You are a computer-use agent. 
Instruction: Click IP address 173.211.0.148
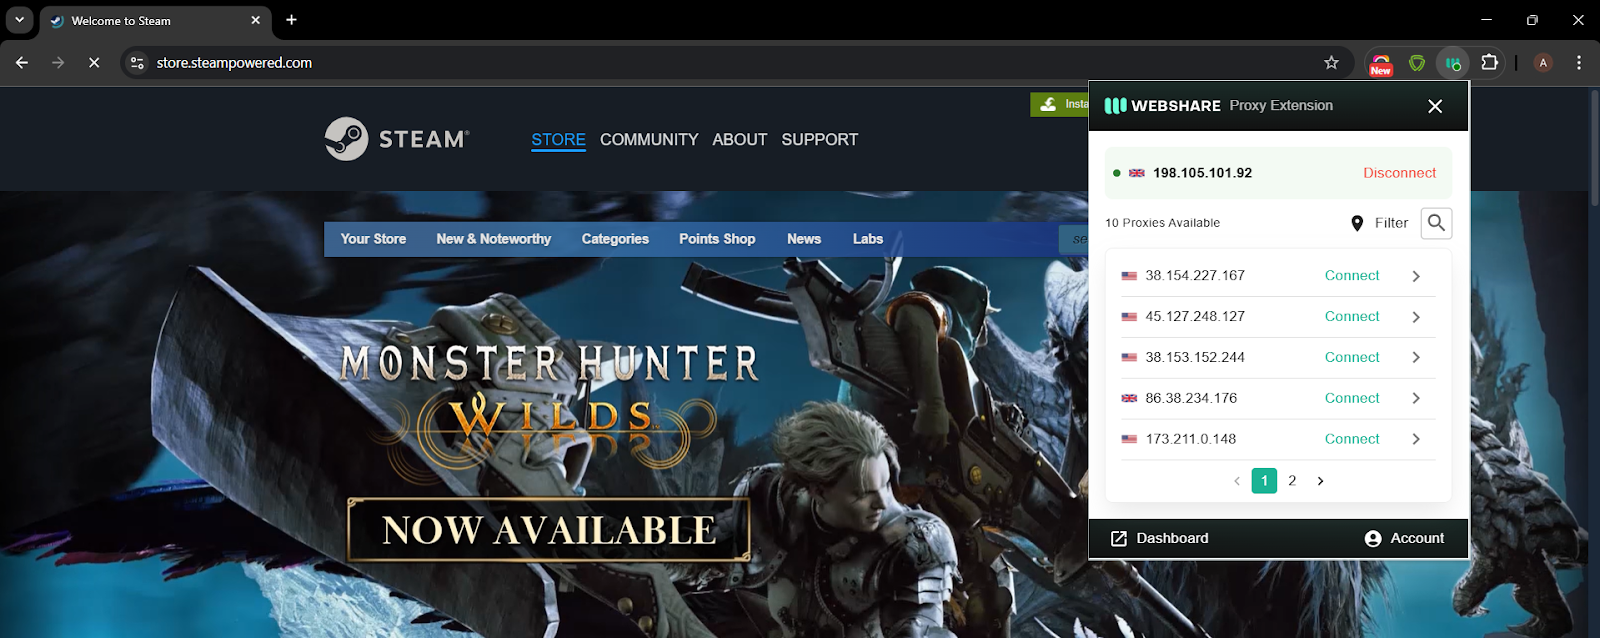[1190, 439]
